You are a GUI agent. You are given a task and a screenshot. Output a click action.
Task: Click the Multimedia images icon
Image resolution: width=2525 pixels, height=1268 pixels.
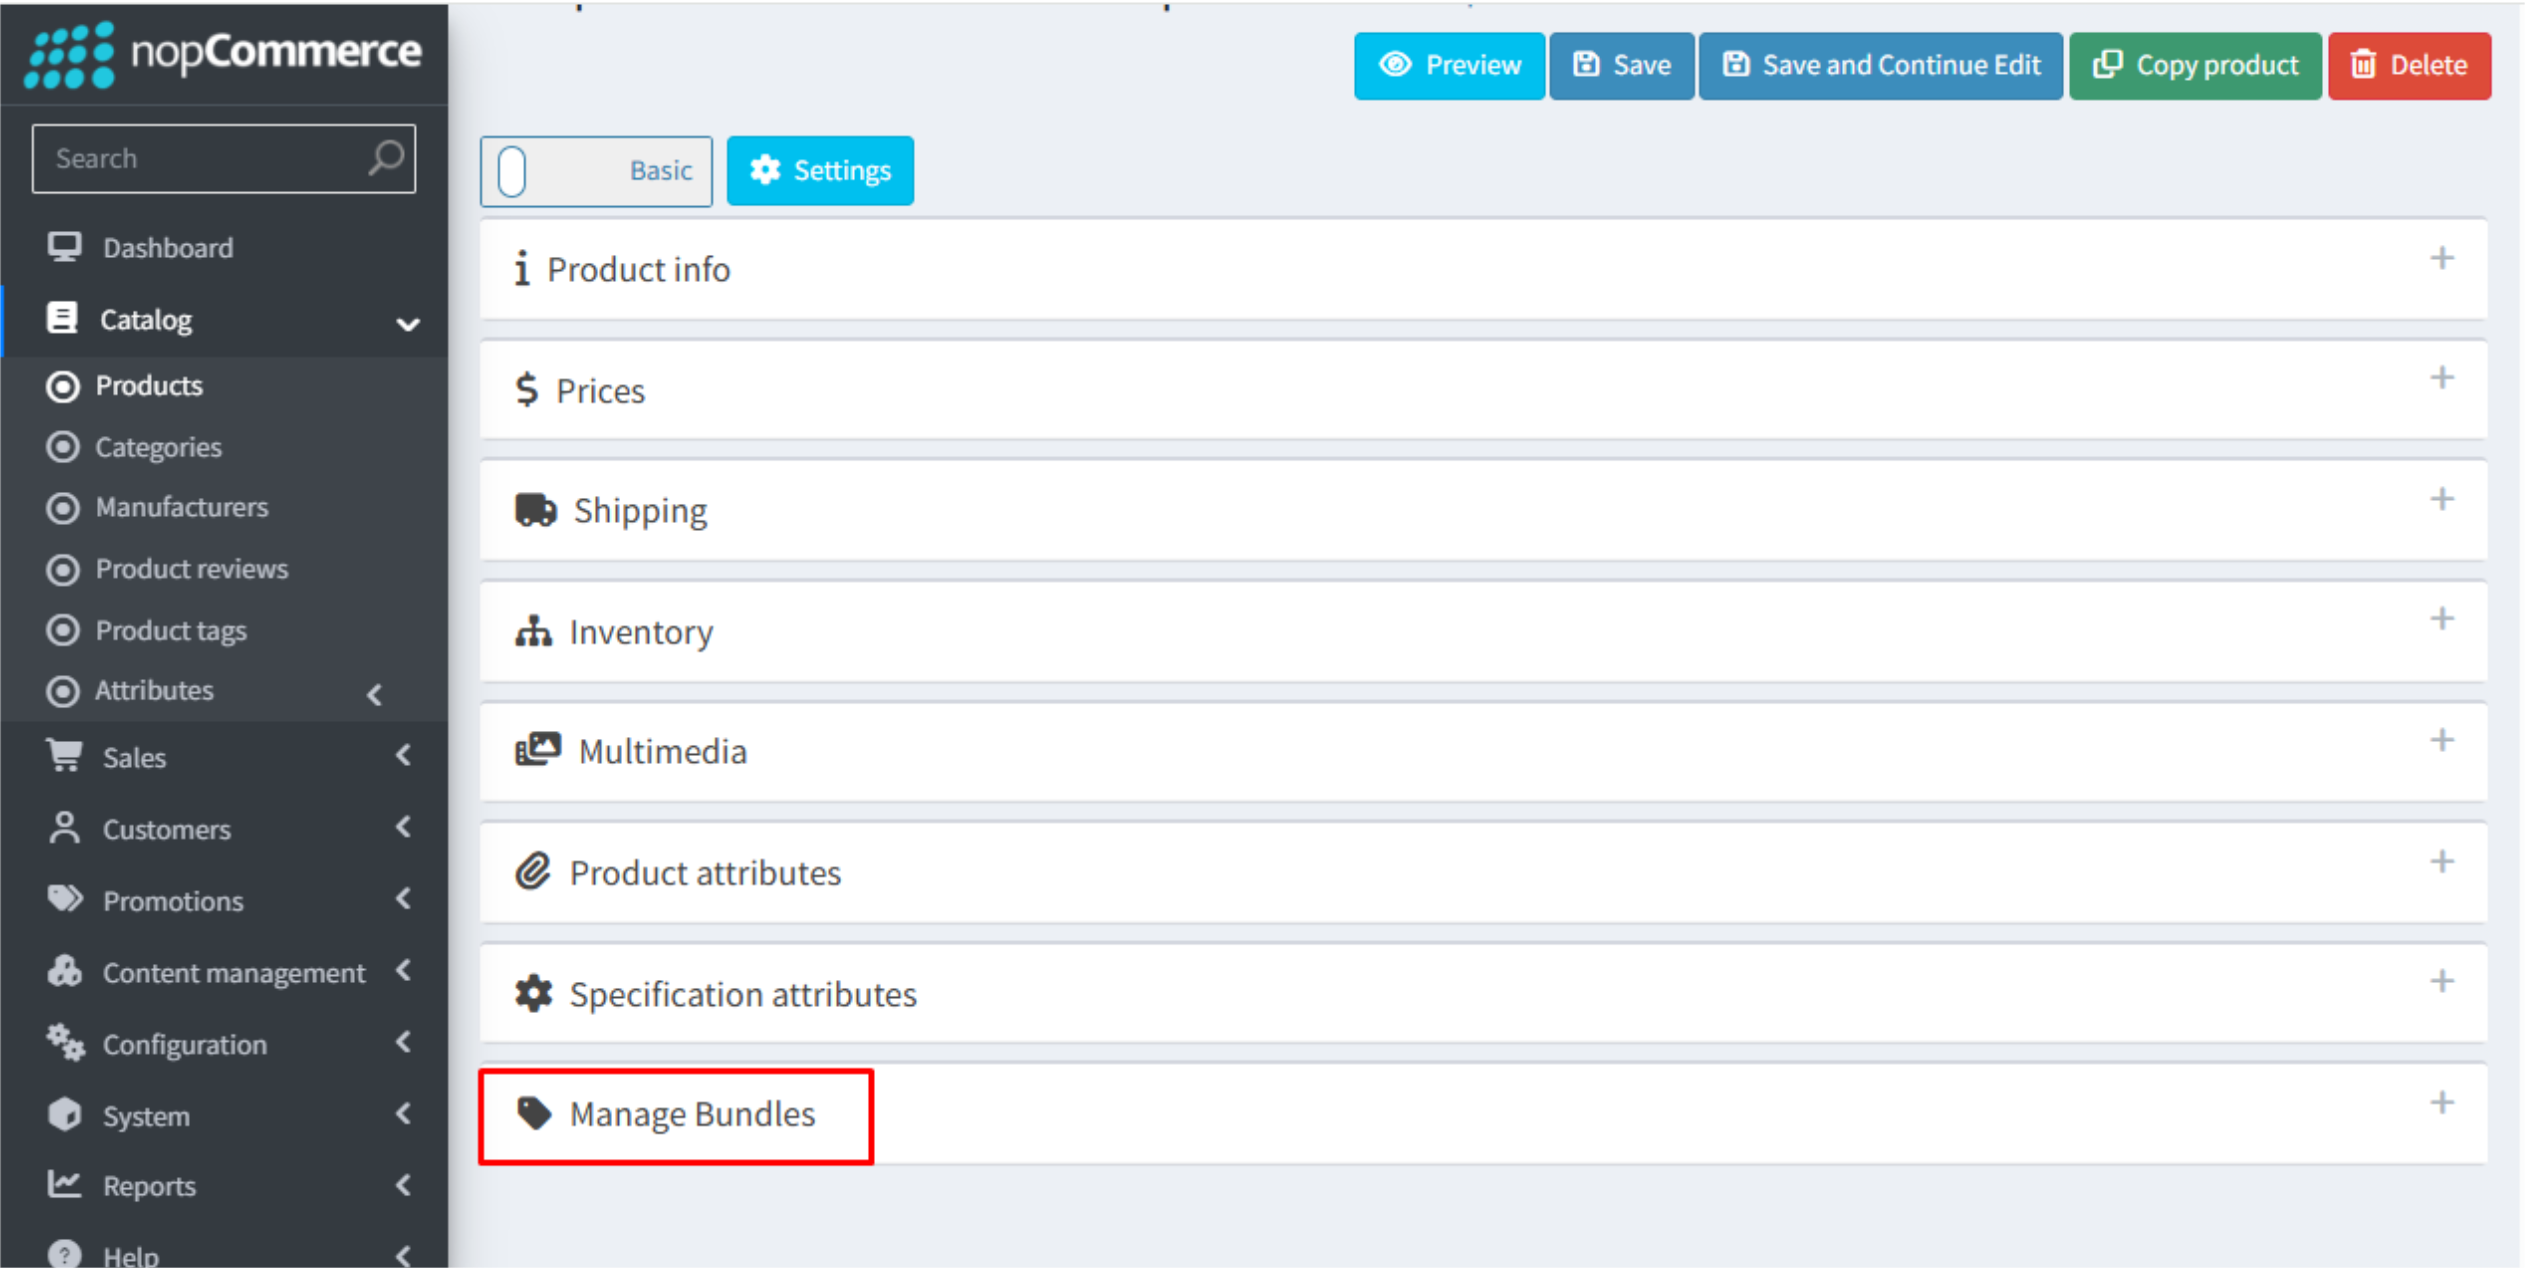click(537, 750)
